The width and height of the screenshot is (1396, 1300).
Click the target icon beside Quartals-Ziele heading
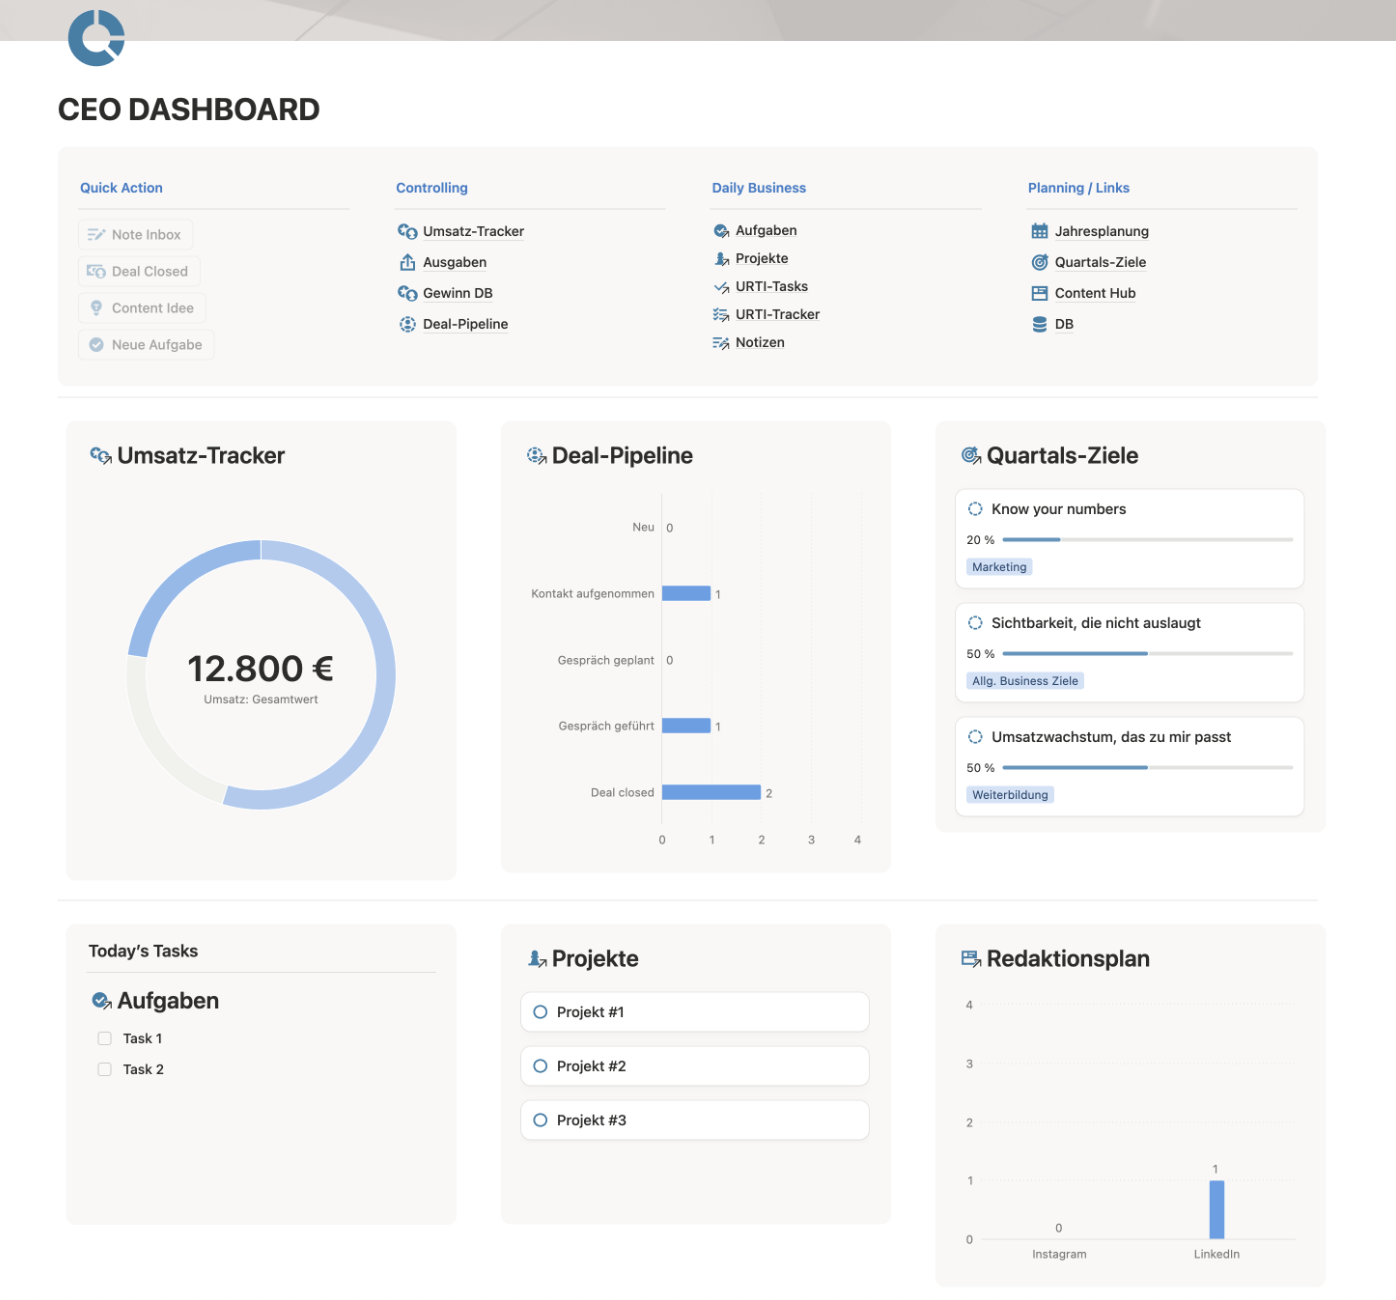971,456
